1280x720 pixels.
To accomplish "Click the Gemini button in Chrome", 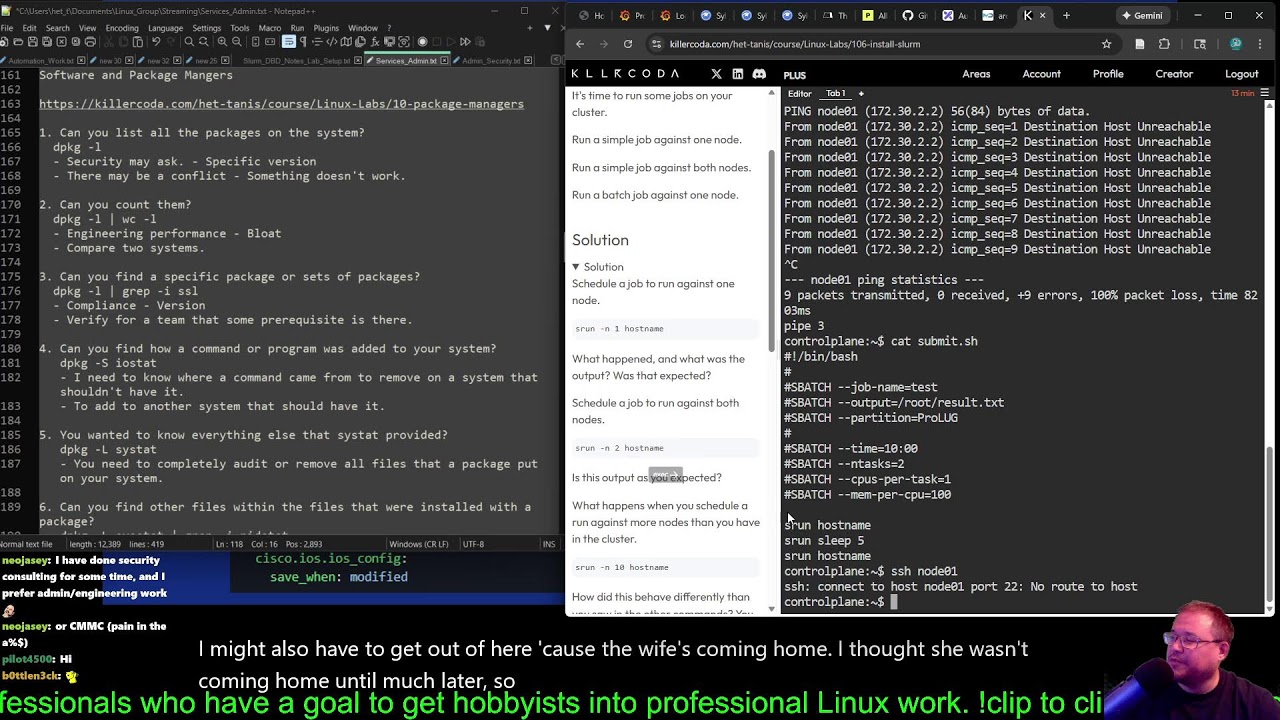I will coord(1142,16).
